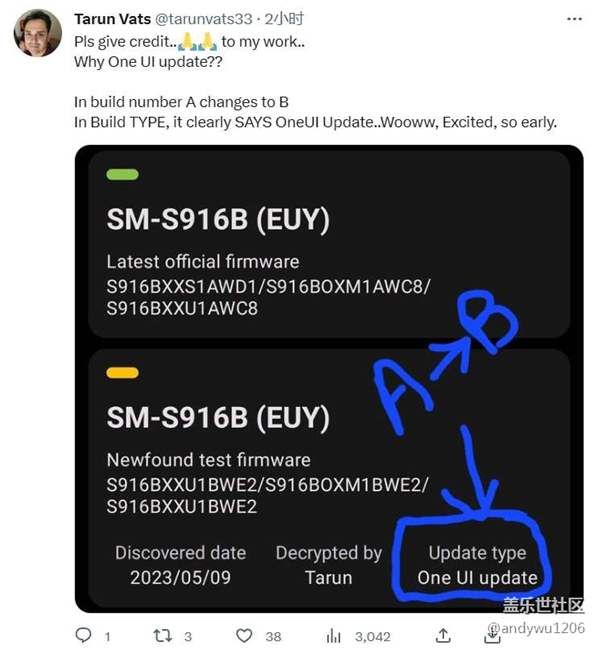This screenshot has height=650, width=594.
Task: Click the download icon at bottom right
Action: click(x=492, y=636)
